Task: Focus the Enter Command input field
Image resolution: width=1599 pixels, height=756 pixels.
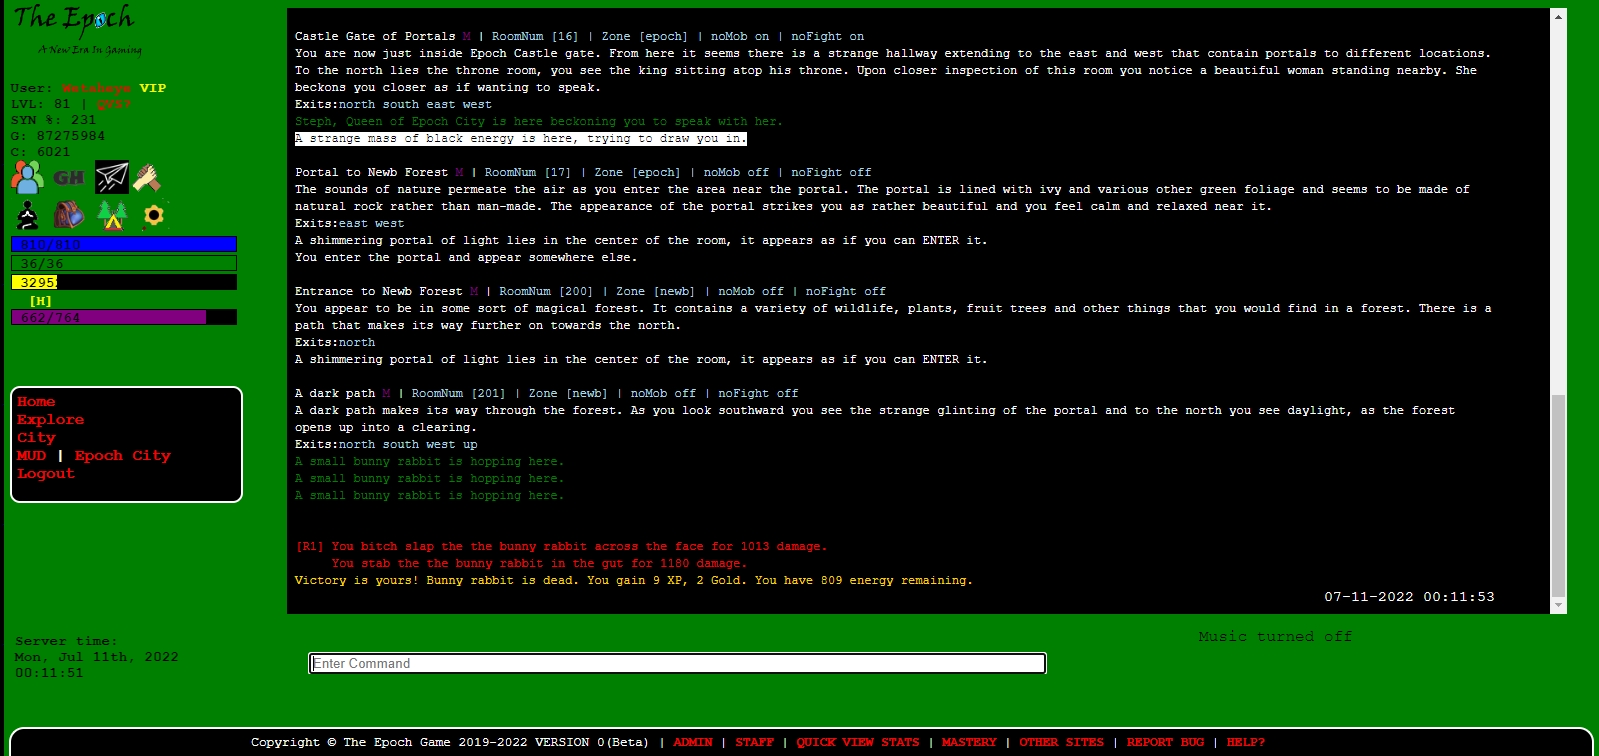Action: coord(677,664)
